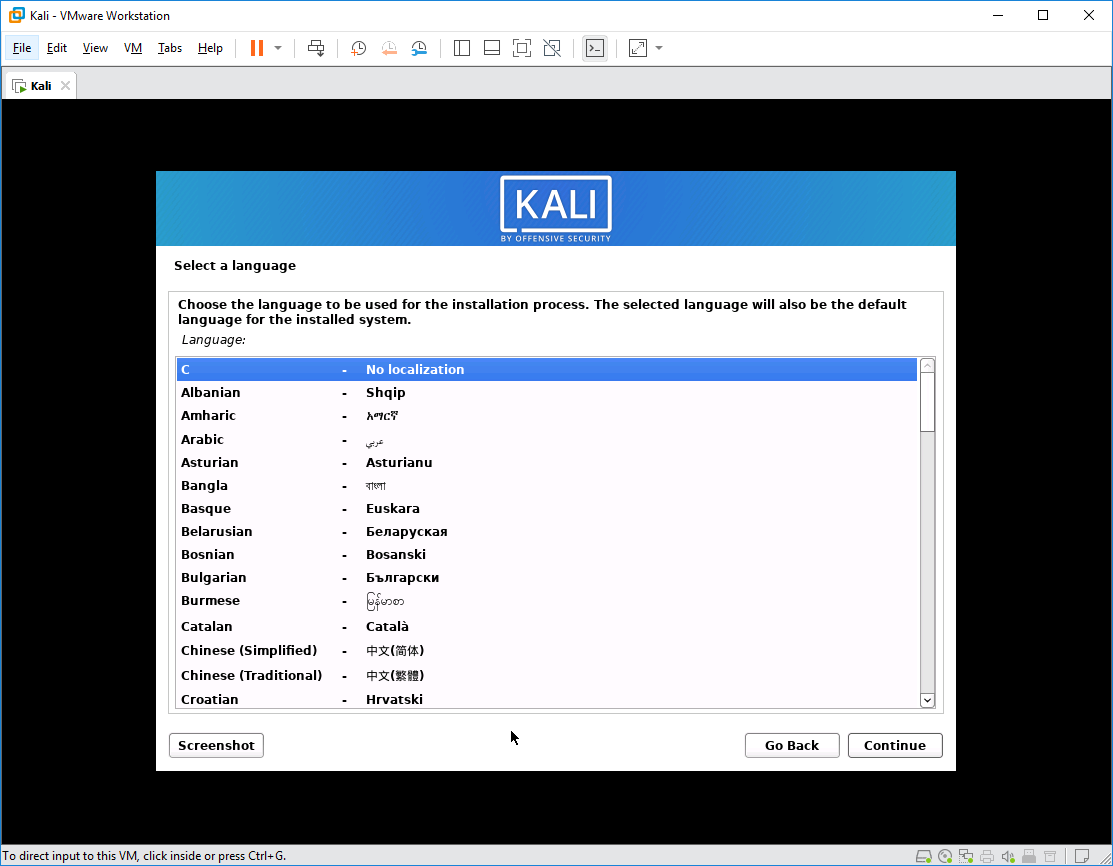Click sound card status icon
The height and width of the screenshot is (866, 1113).
1008,856
